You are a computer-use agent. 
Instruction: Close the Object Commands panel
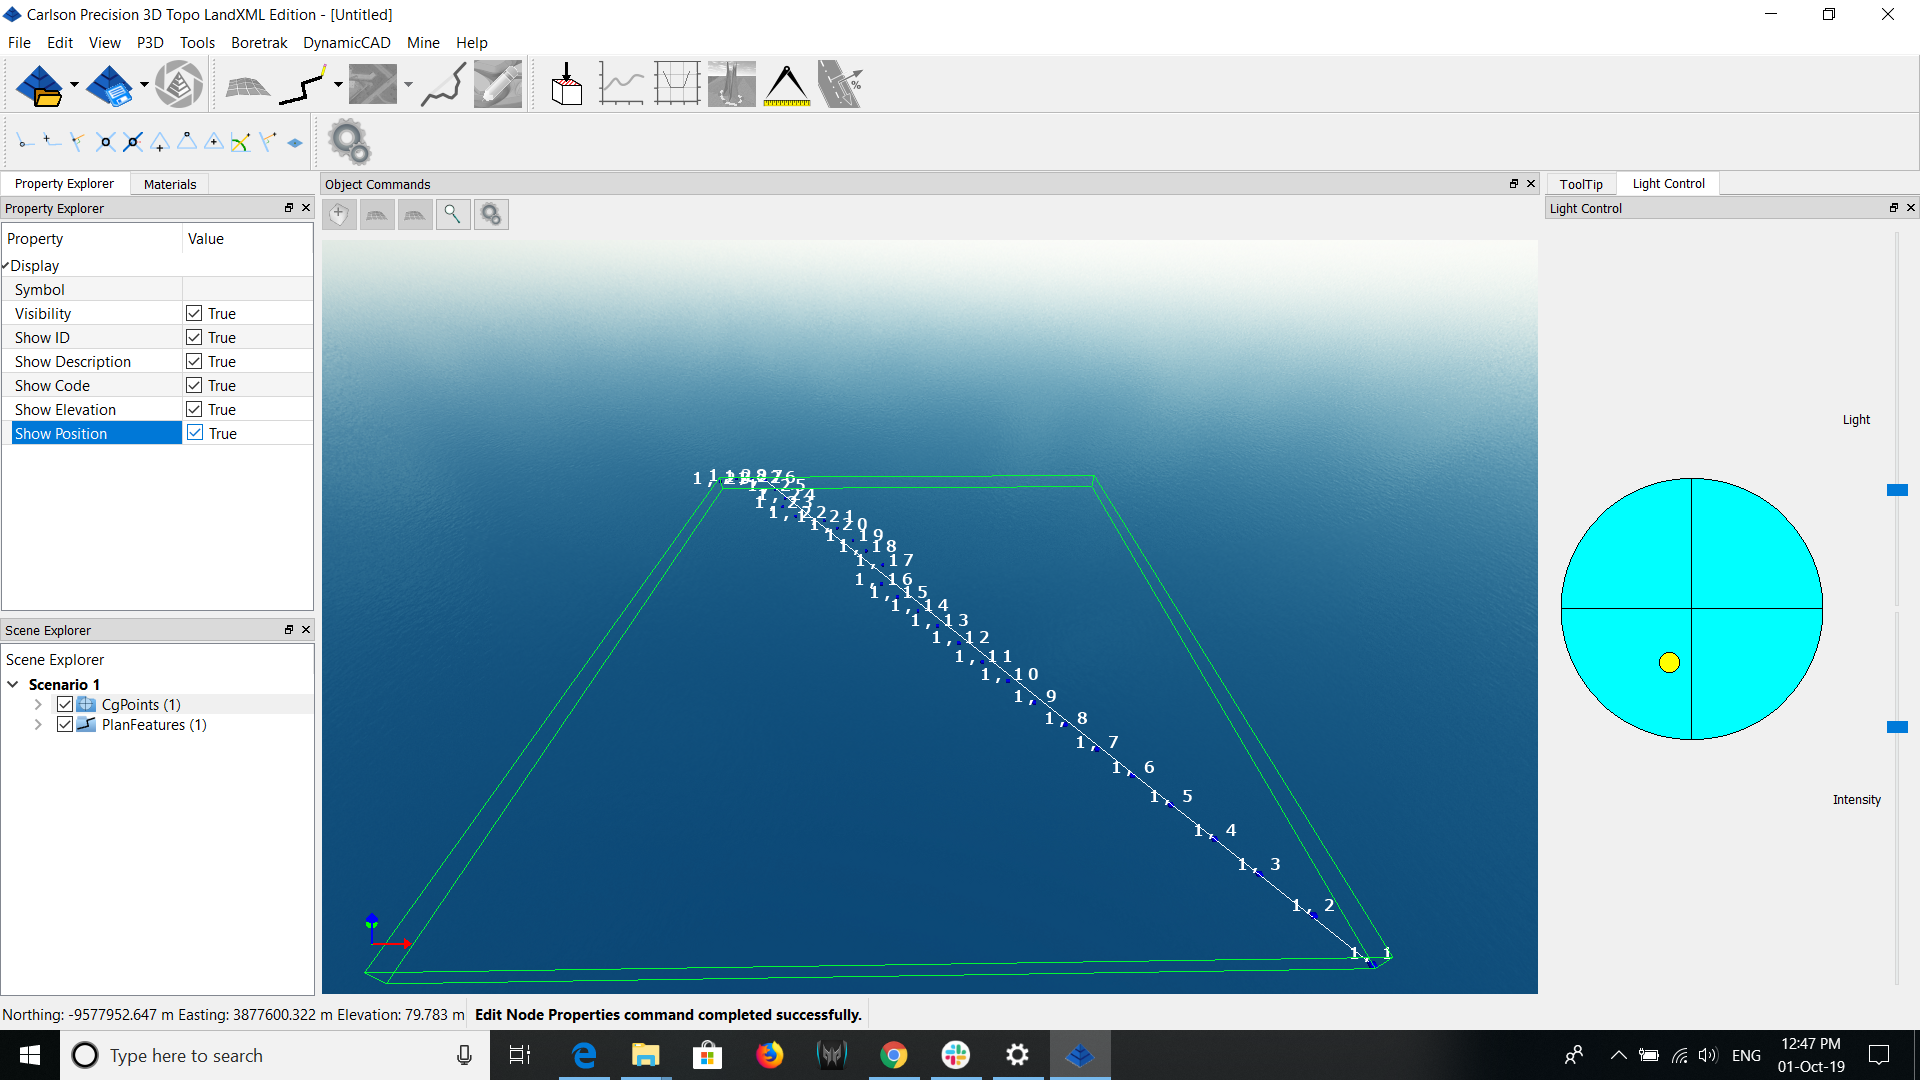1531,184
